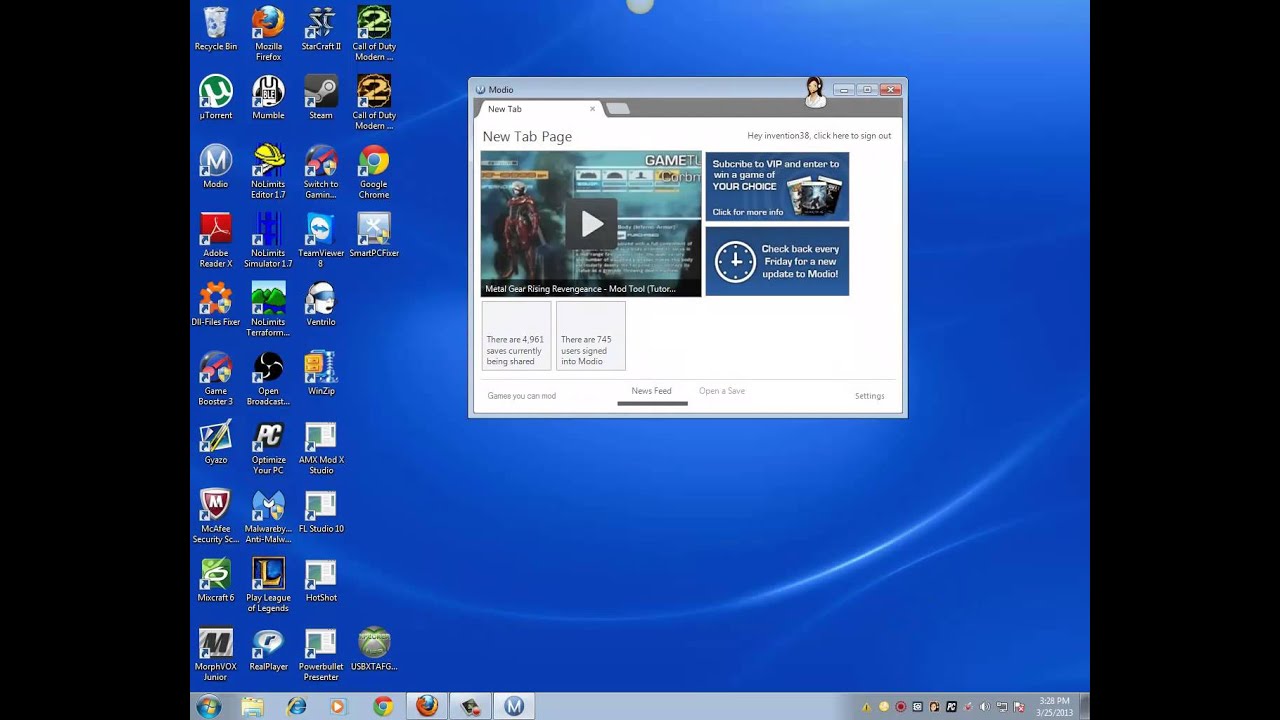
Task: Open Google Chrome from the taskbar
Action: (383, 706)
